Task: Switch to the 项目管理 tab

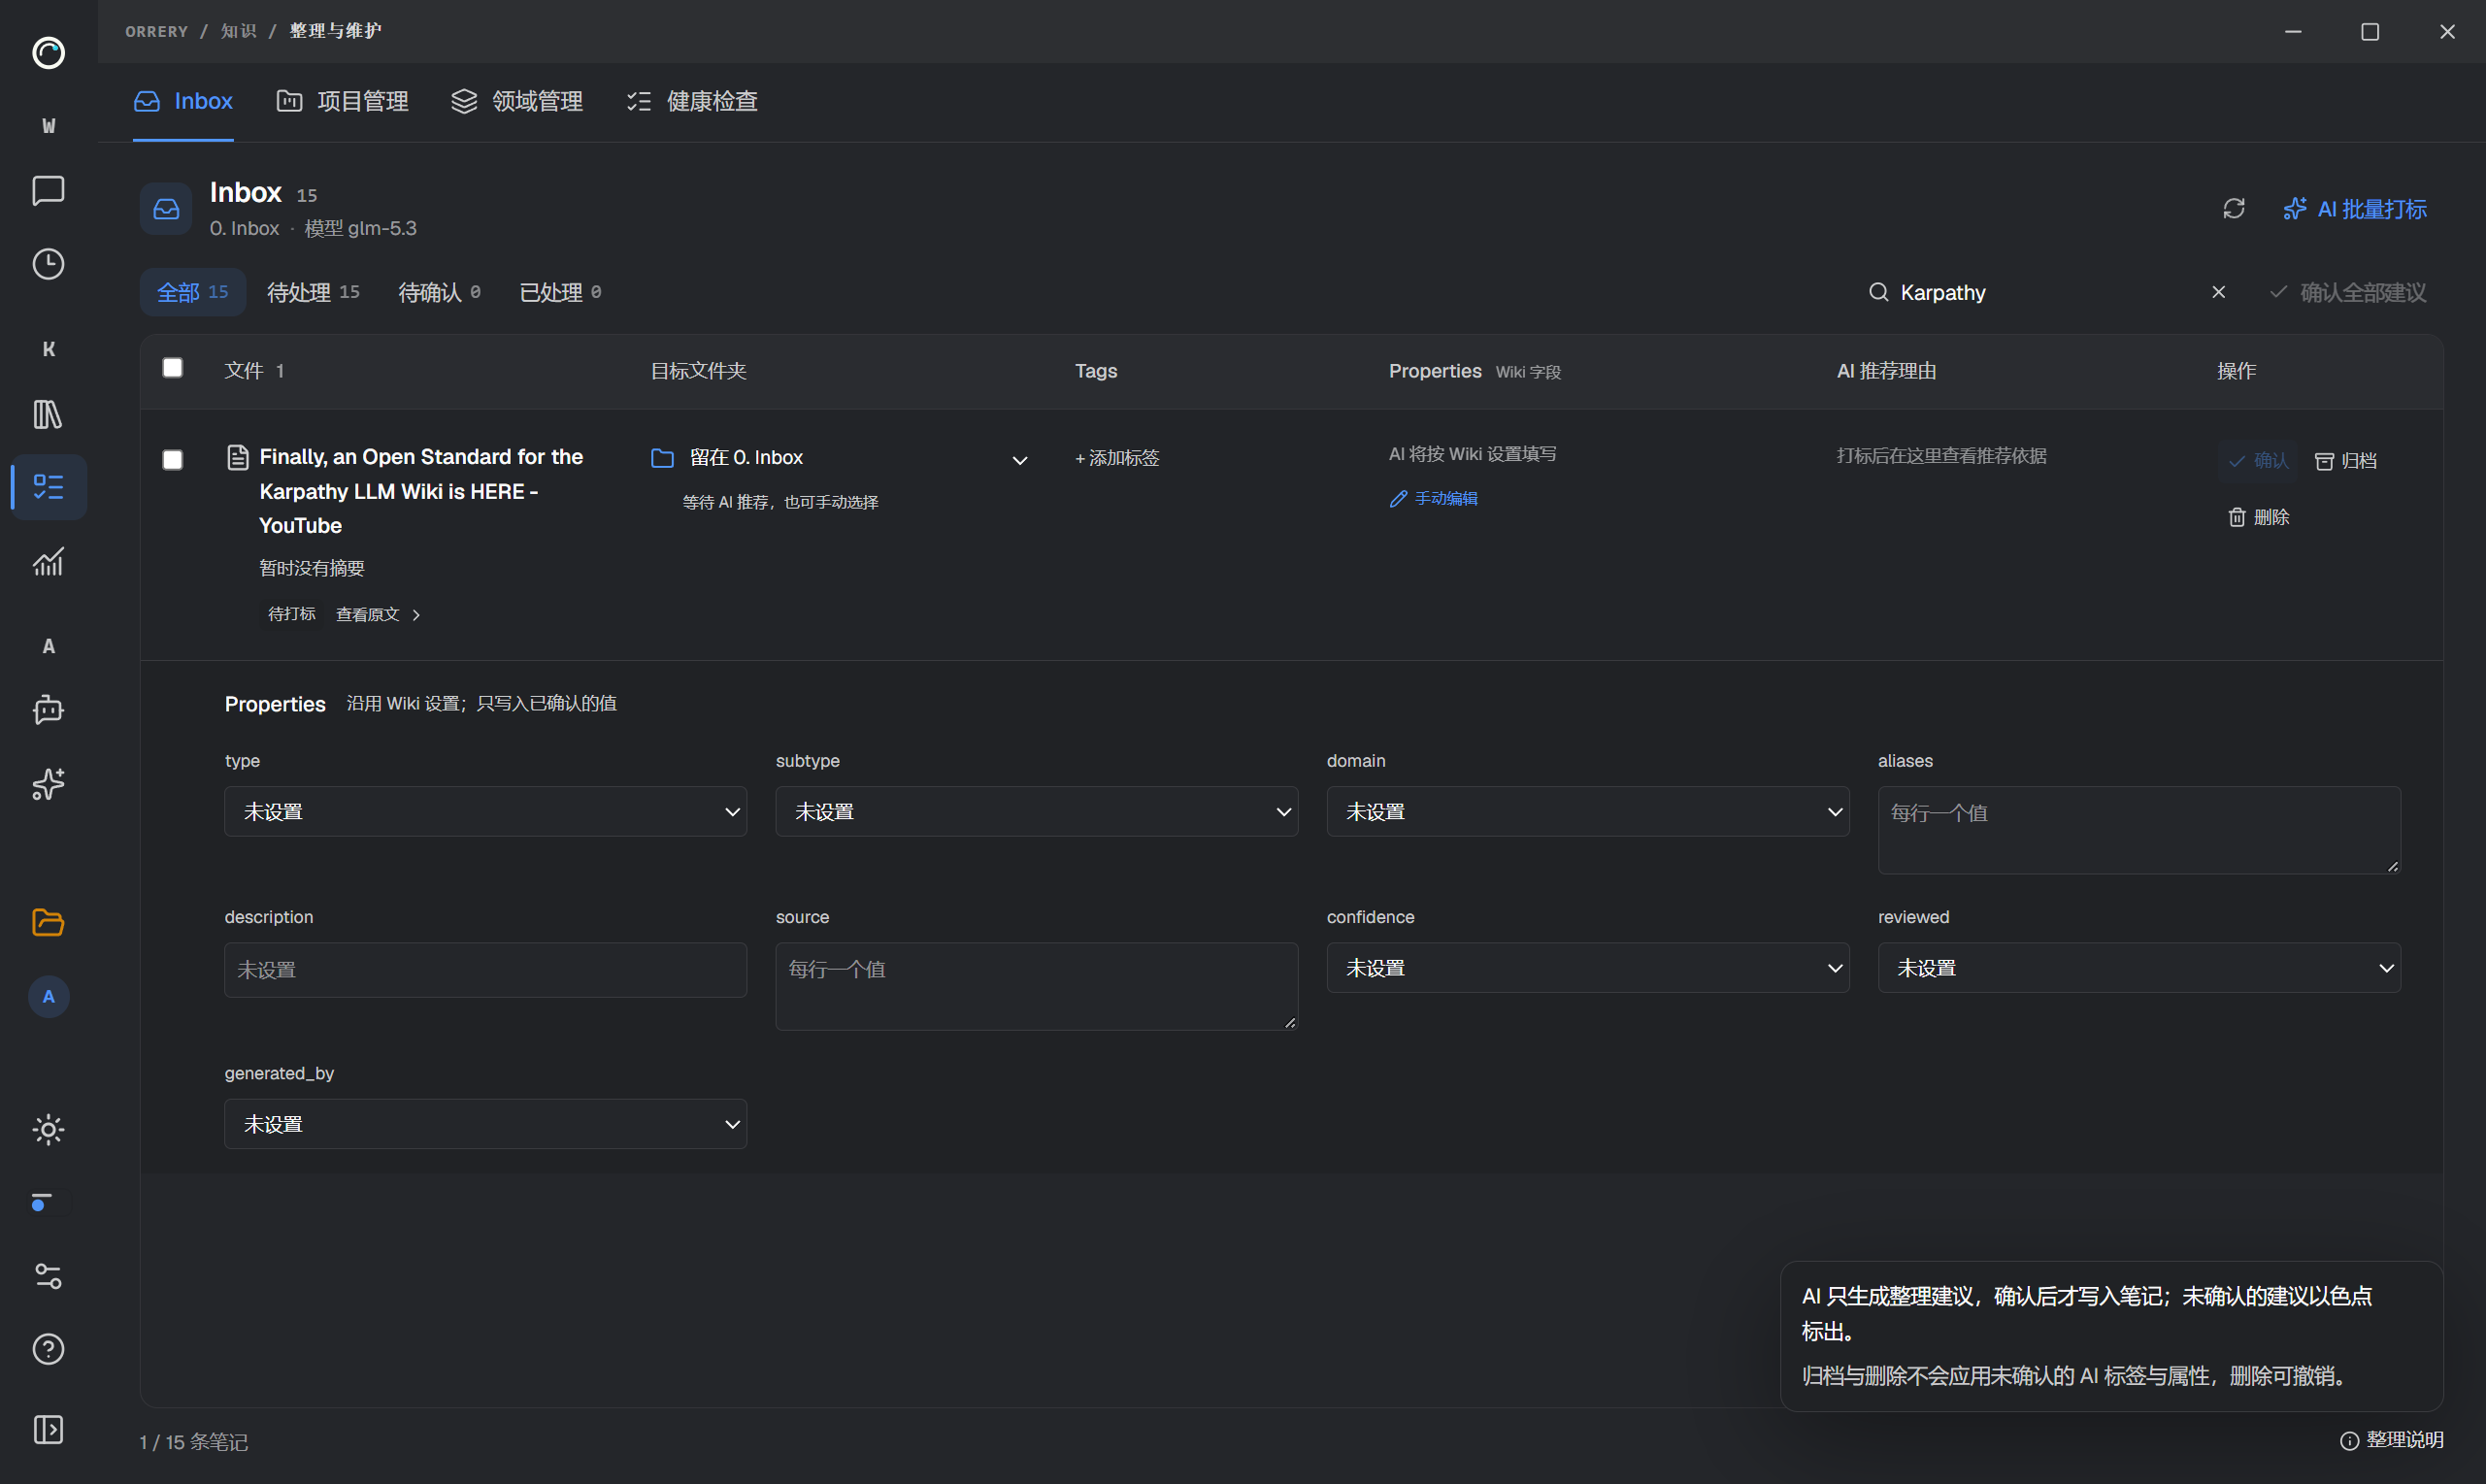Action: [x=343, y=101]
